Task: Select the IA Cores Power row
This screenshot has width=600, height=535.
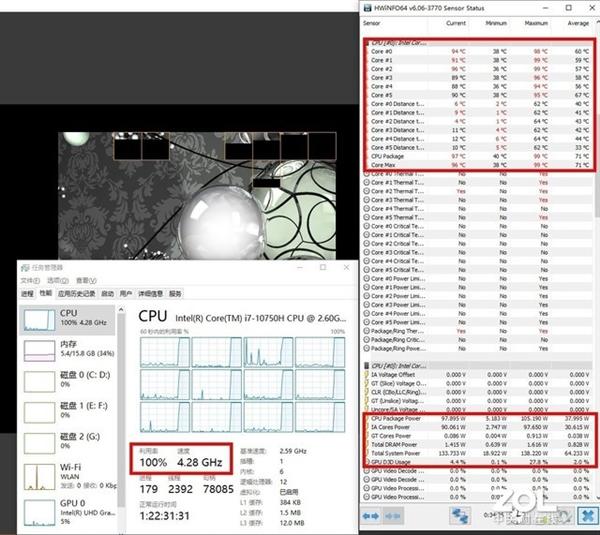Action: [478, 427]
